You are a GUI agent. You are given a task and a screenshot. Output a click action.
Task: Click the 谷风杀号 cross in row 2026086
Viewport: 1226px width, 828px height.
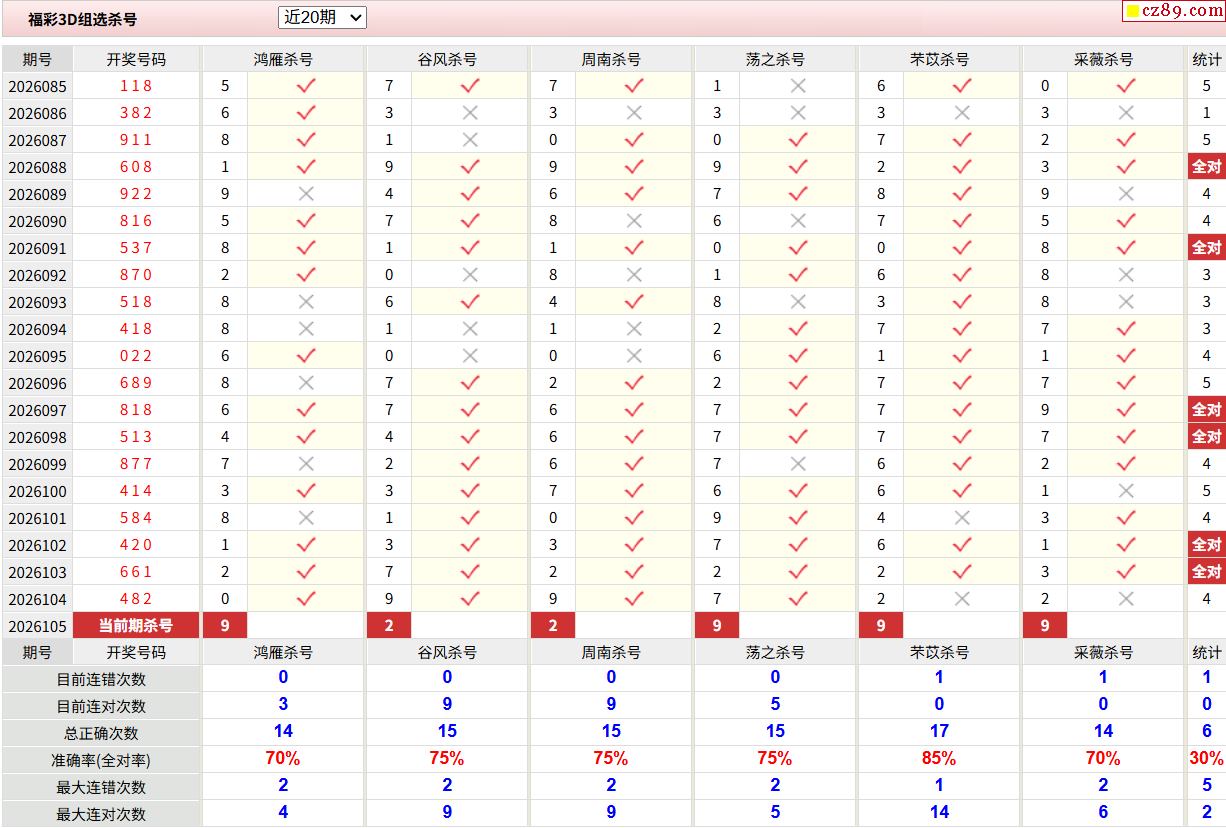(469, 113)
